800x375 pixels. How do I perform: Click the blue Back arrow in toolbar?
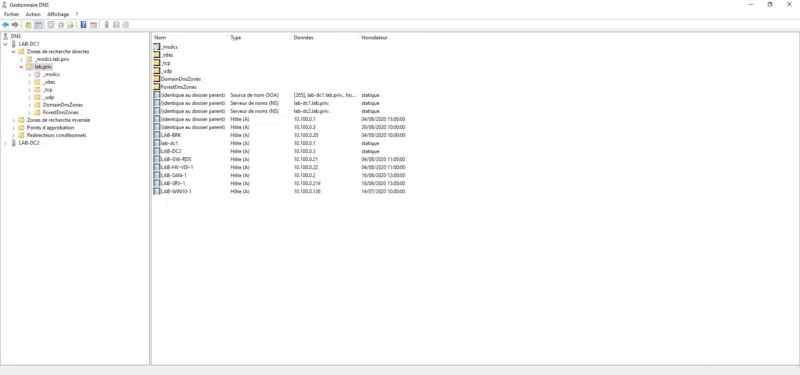[5, 24]
